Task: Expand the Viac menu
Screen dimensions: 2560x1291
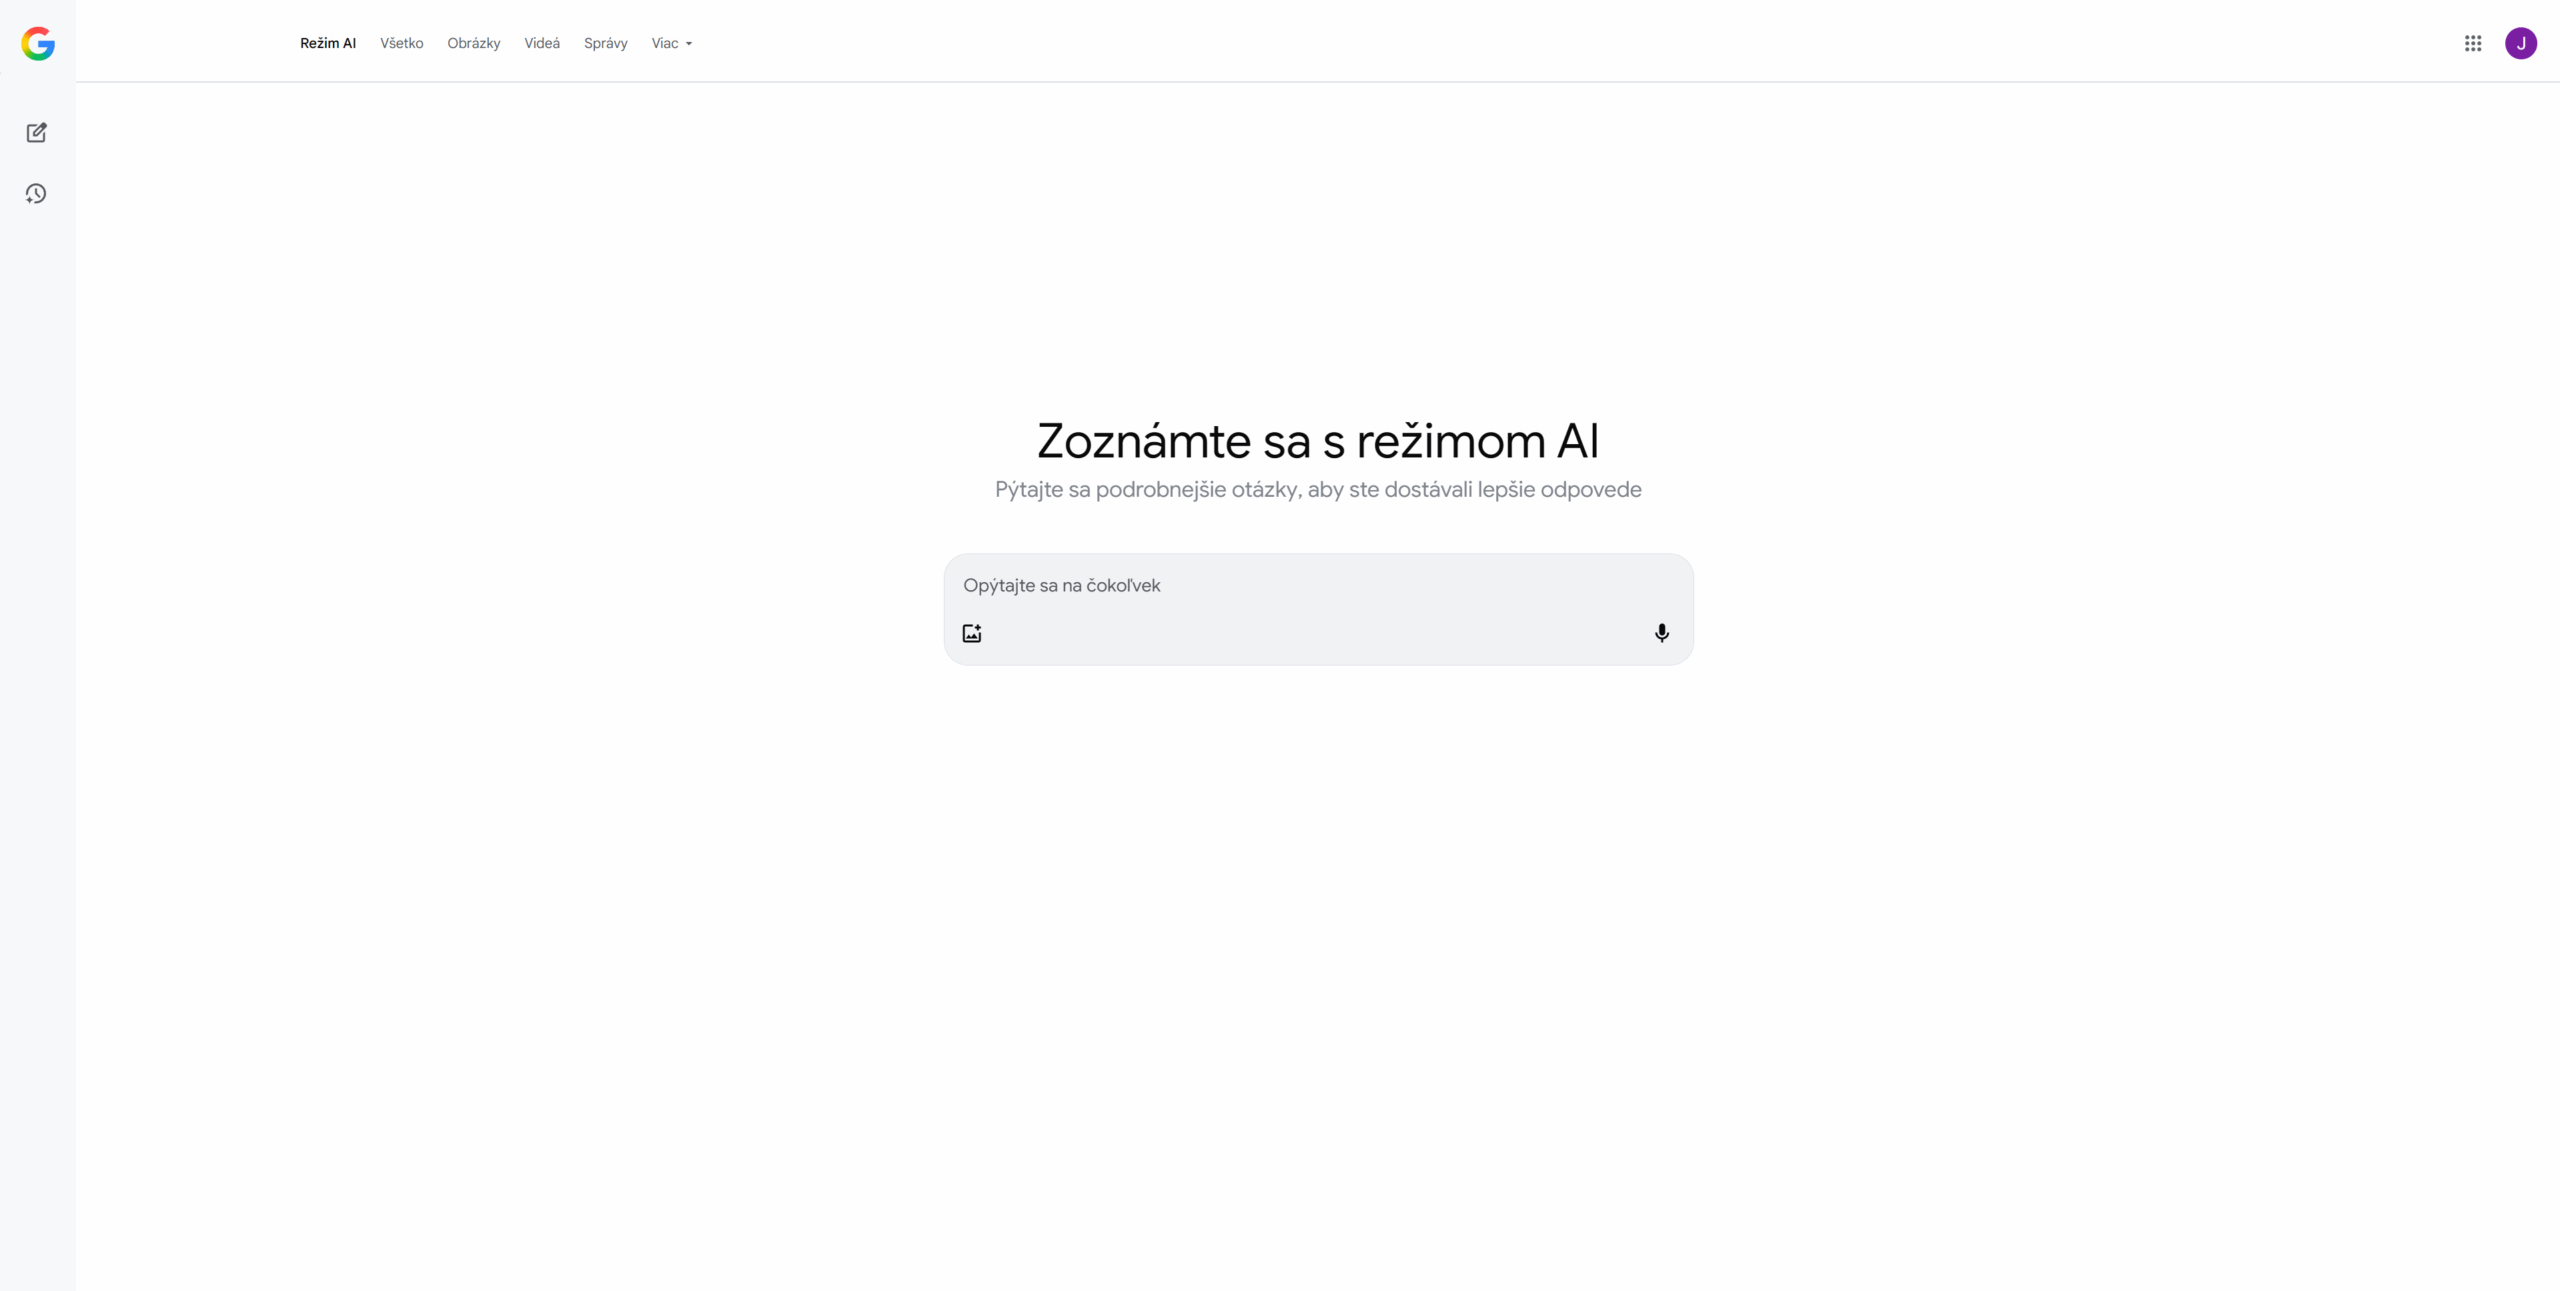Action: click(x=665, y=43)
